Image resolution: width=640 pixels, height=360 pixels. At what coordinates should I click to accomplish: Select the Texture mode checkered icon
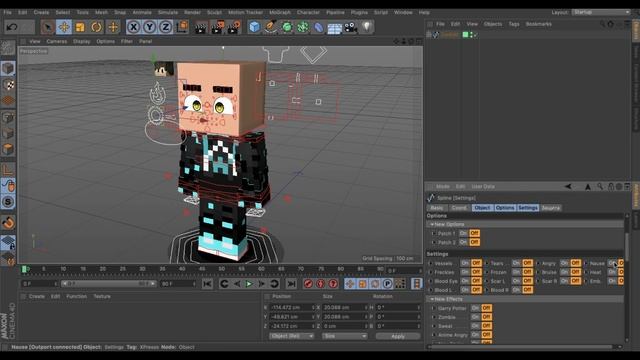point(8,85)
